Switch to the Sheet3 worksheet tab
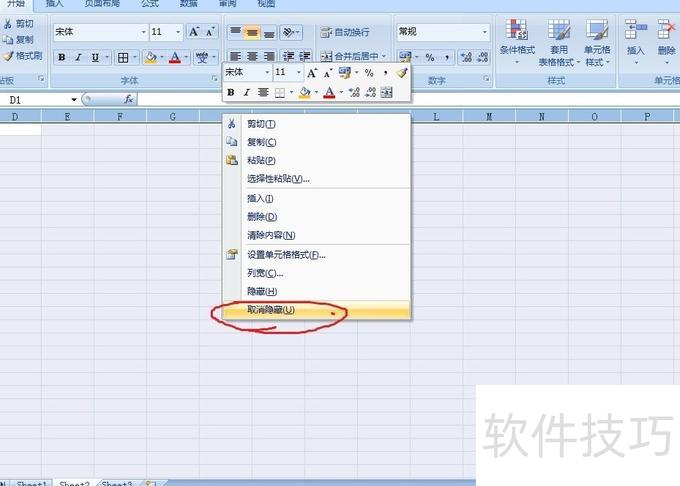The image size is (680, 486). 116,483
